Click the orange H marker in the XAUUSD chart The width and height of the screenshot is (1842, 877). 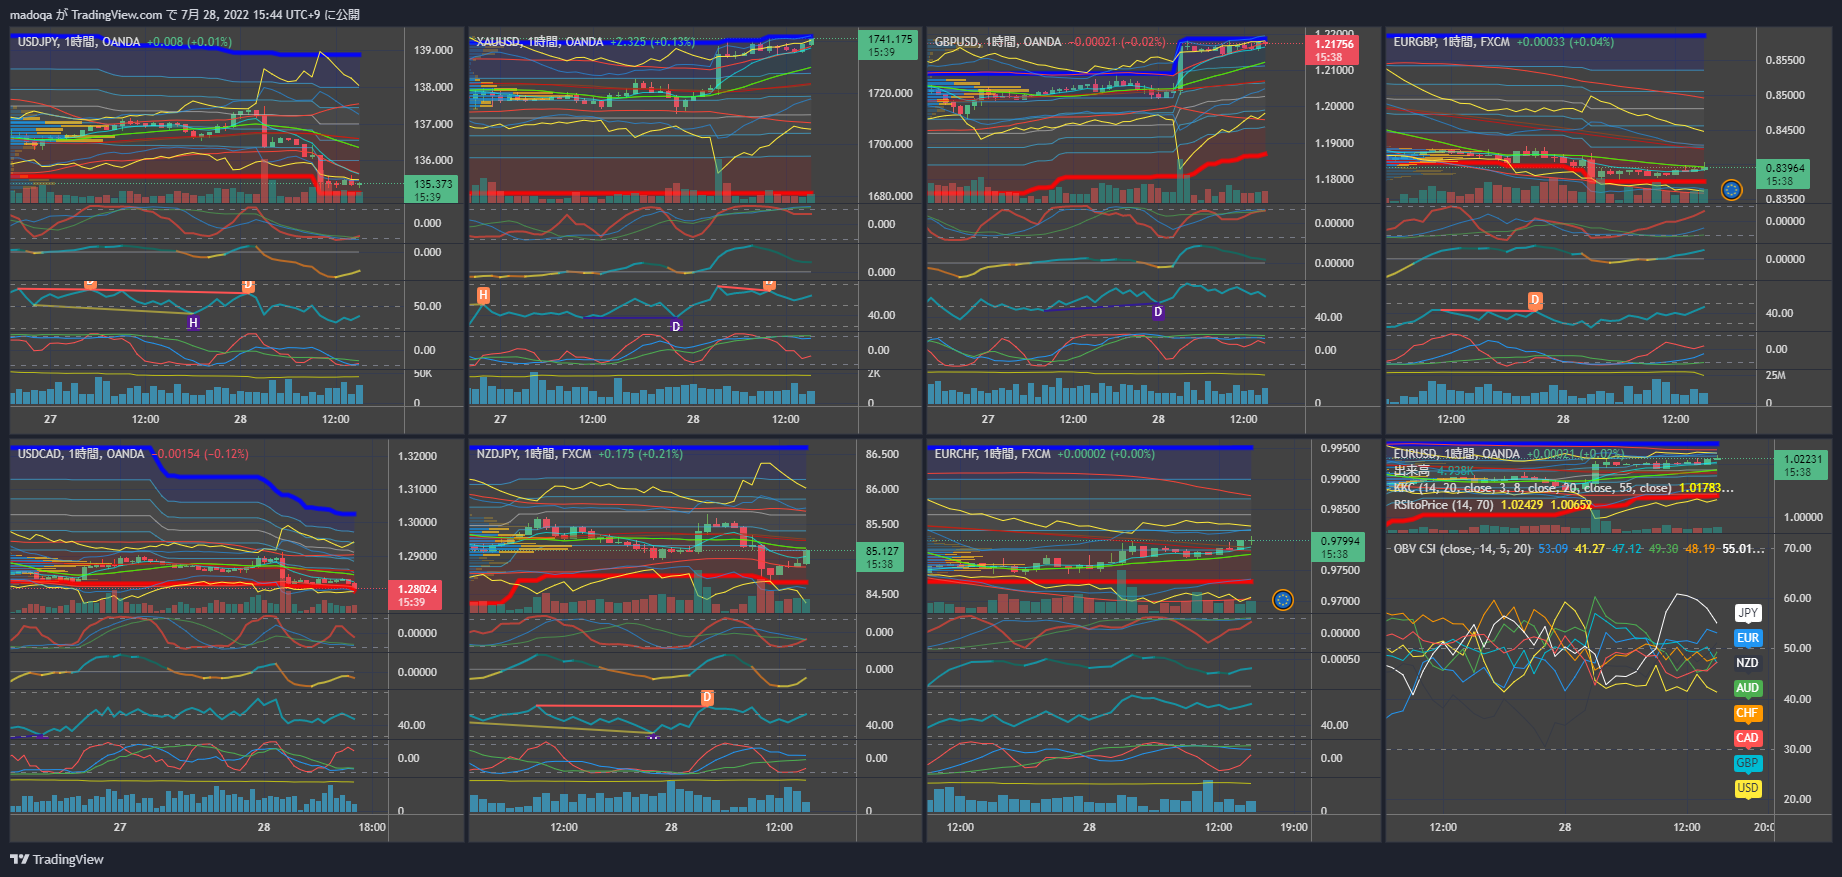483,295
